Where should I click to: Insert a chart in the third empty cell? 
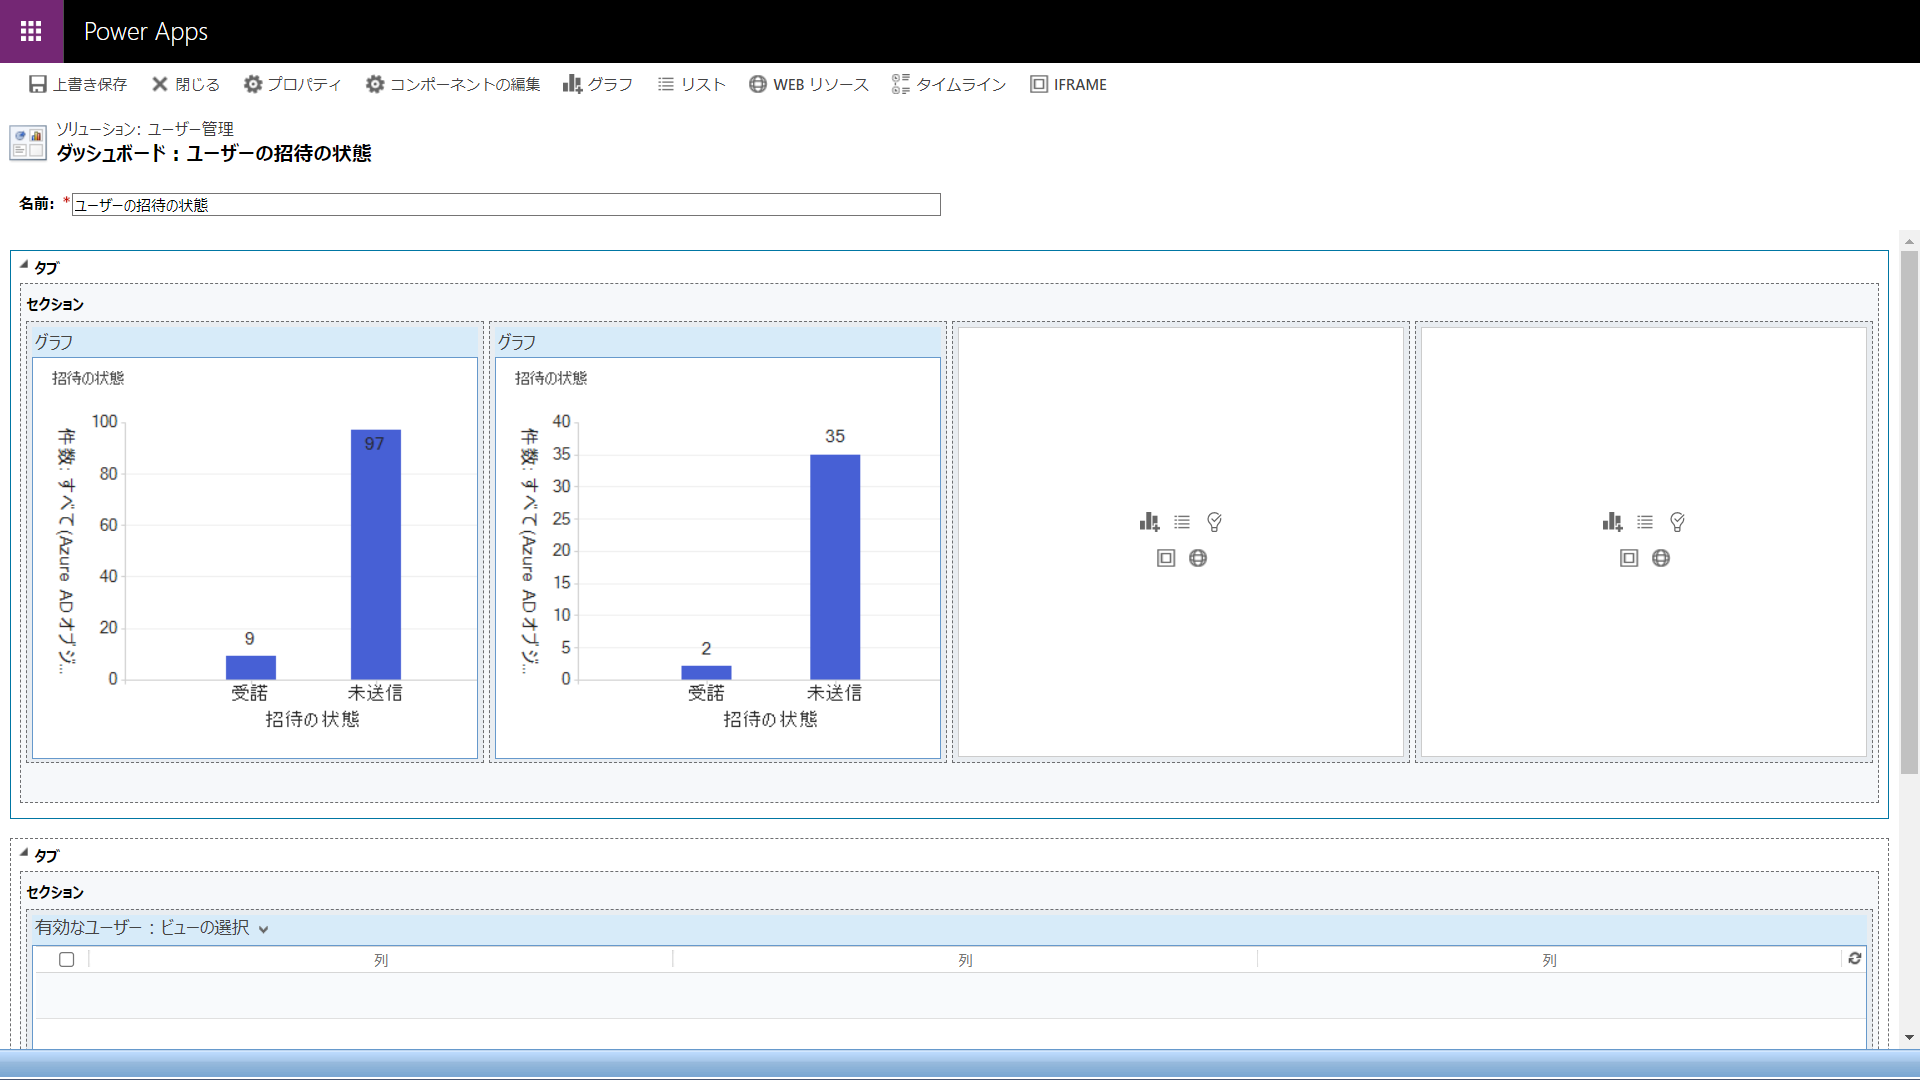1149,522
